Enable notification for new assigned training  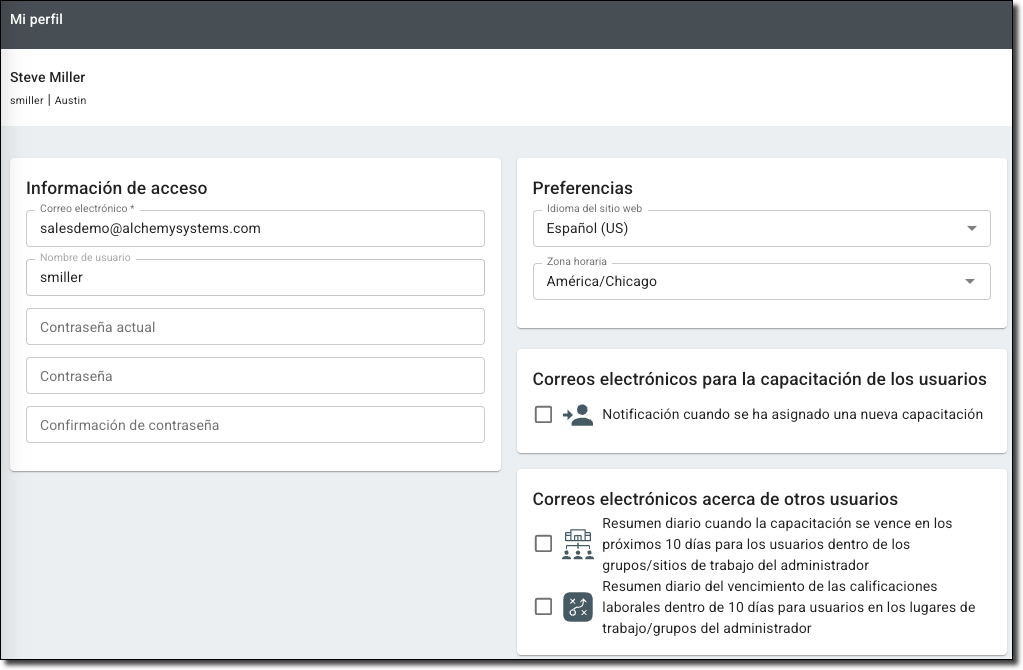[x=543, y=415]
